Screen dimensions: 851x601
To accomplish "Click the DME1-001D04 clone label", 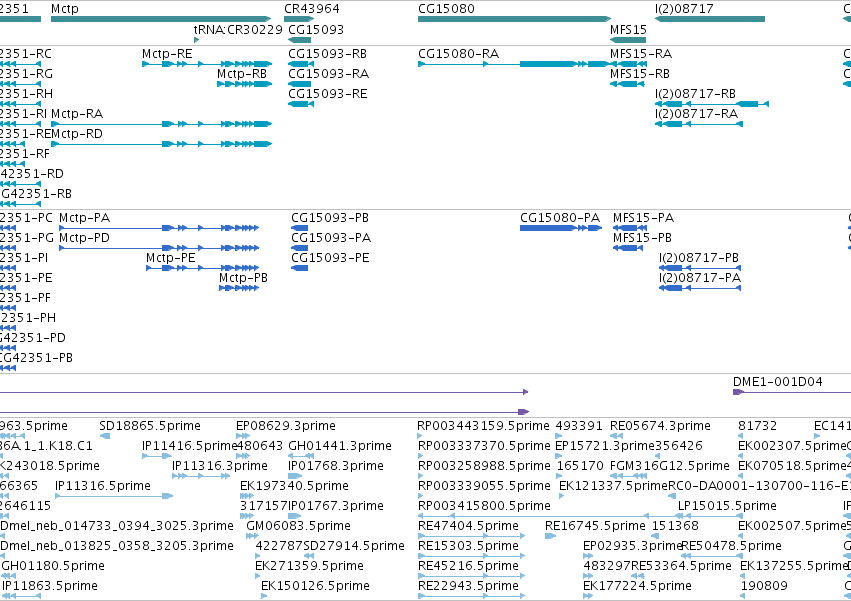I will point(777,382).
